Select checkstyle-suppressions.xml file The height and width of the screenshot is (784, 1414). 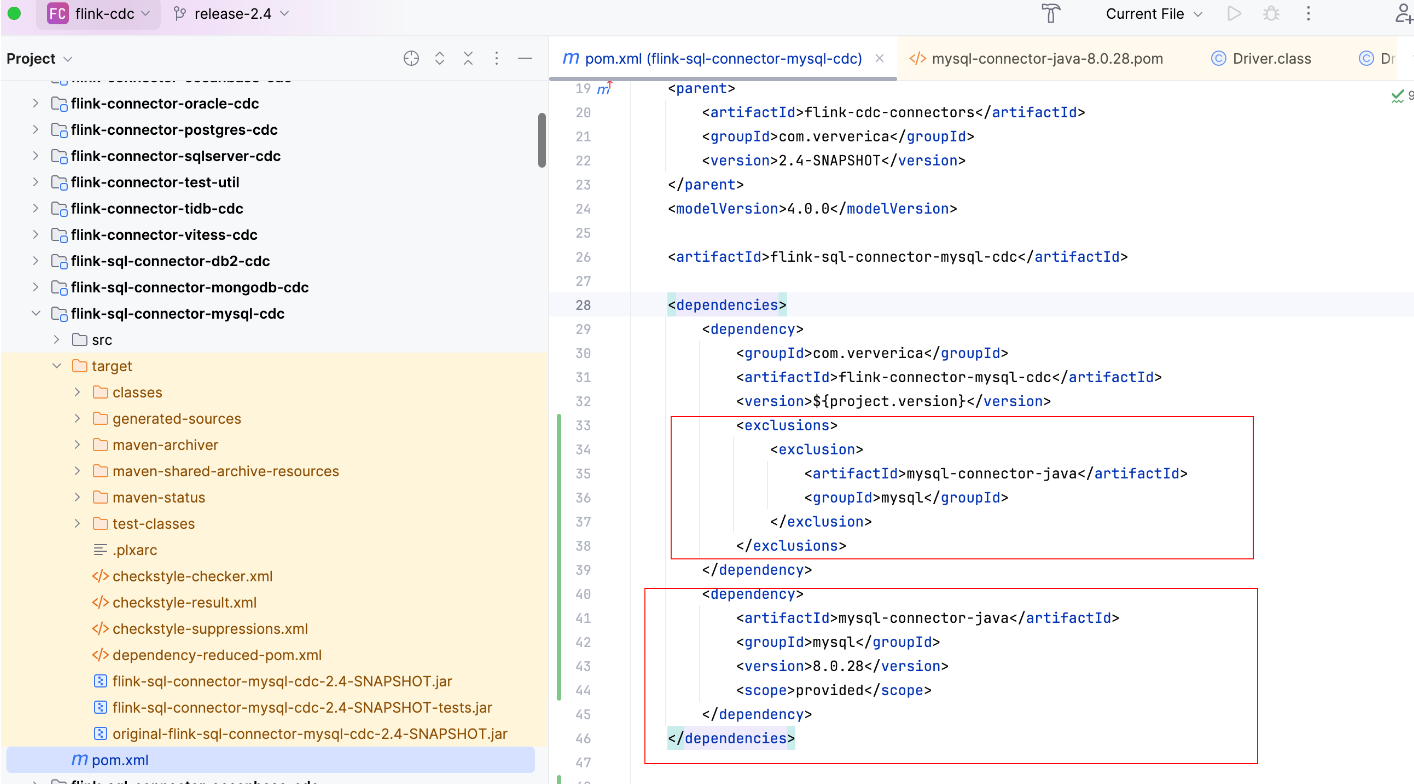click(x=210, y=629)
